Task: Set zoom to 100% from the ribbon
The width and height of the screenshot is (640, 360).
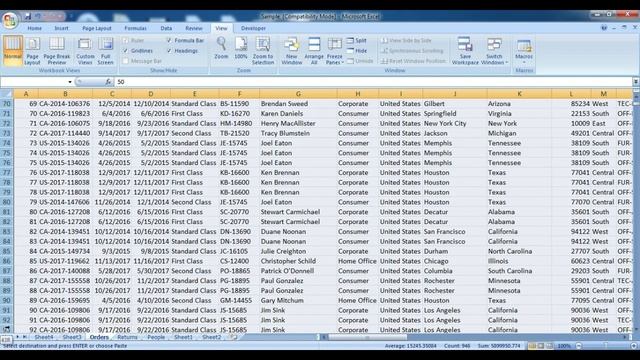Action: click(x=241, y=48)
